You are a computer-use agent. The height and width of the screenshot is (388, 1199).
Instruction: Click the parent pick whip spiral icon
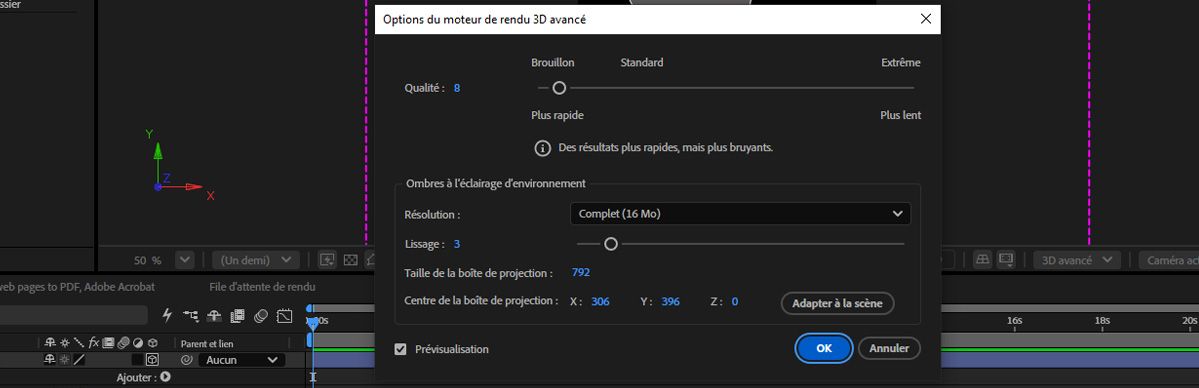click(x=187, y=360)
